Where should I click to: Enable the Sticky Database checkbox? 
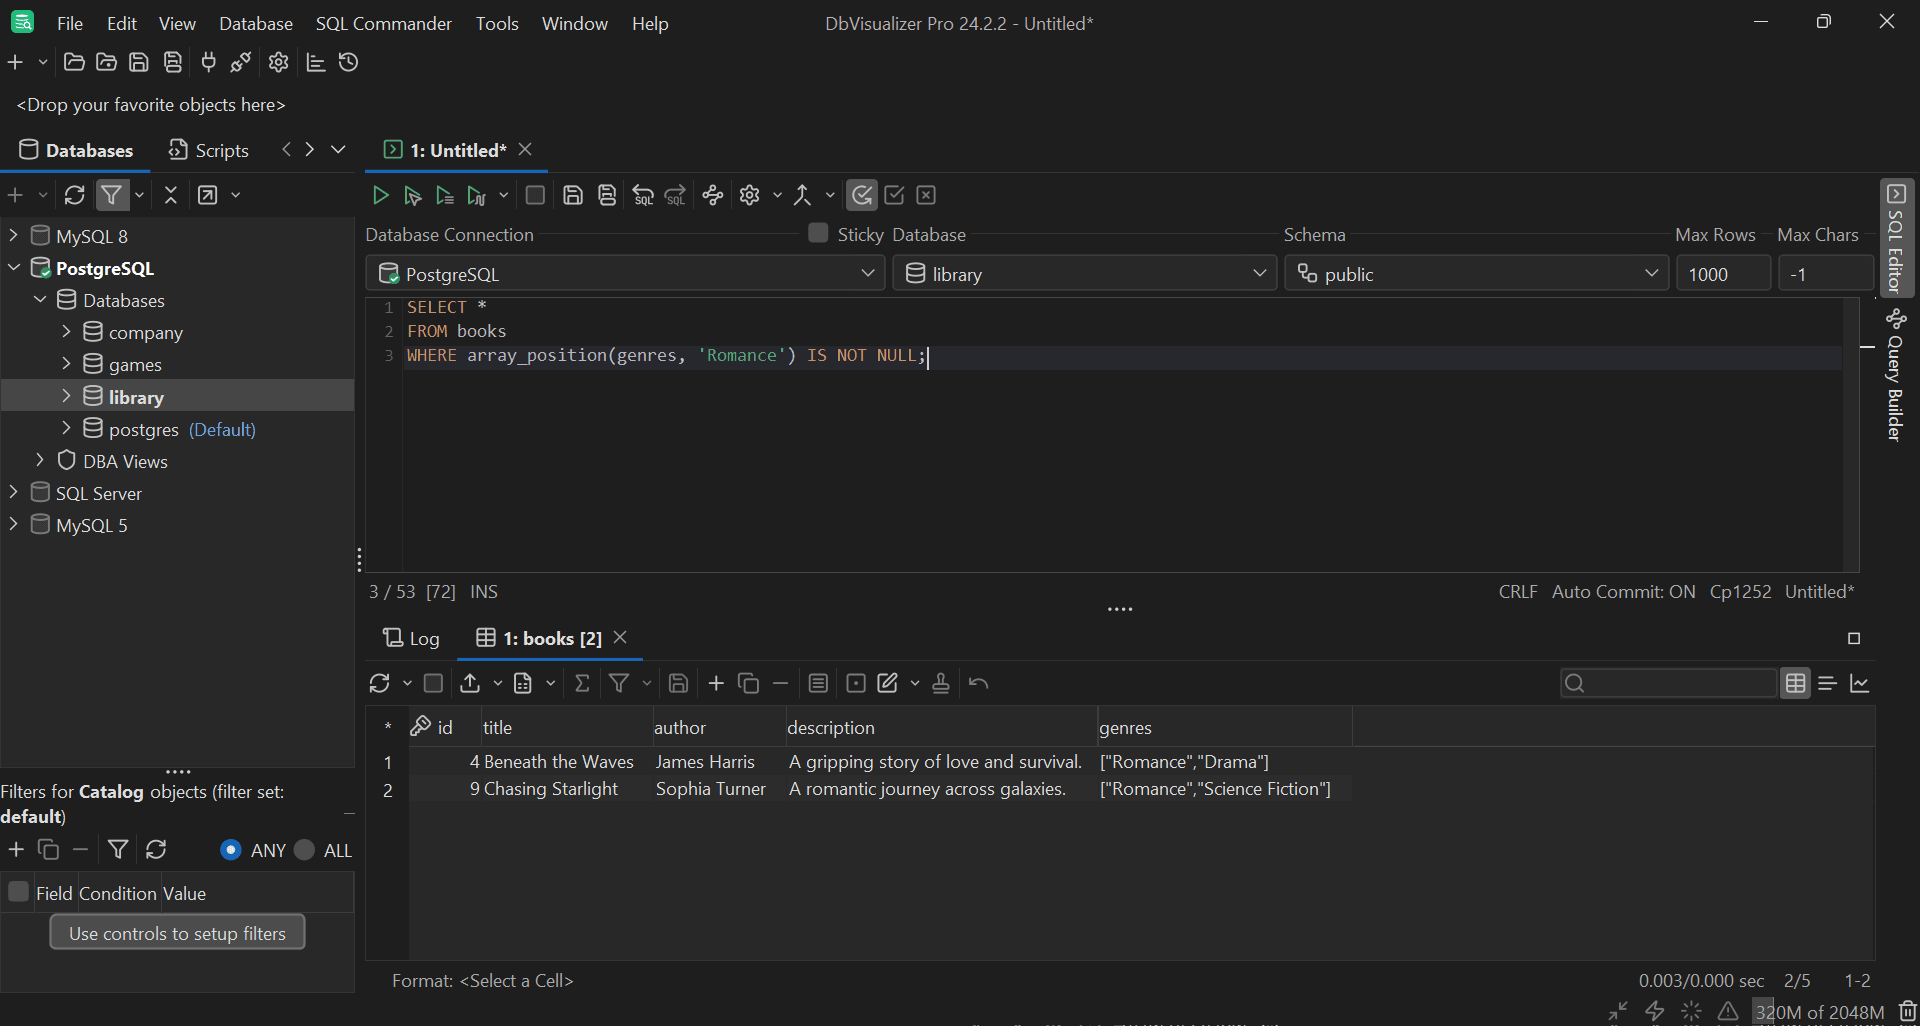click(818, 233)
